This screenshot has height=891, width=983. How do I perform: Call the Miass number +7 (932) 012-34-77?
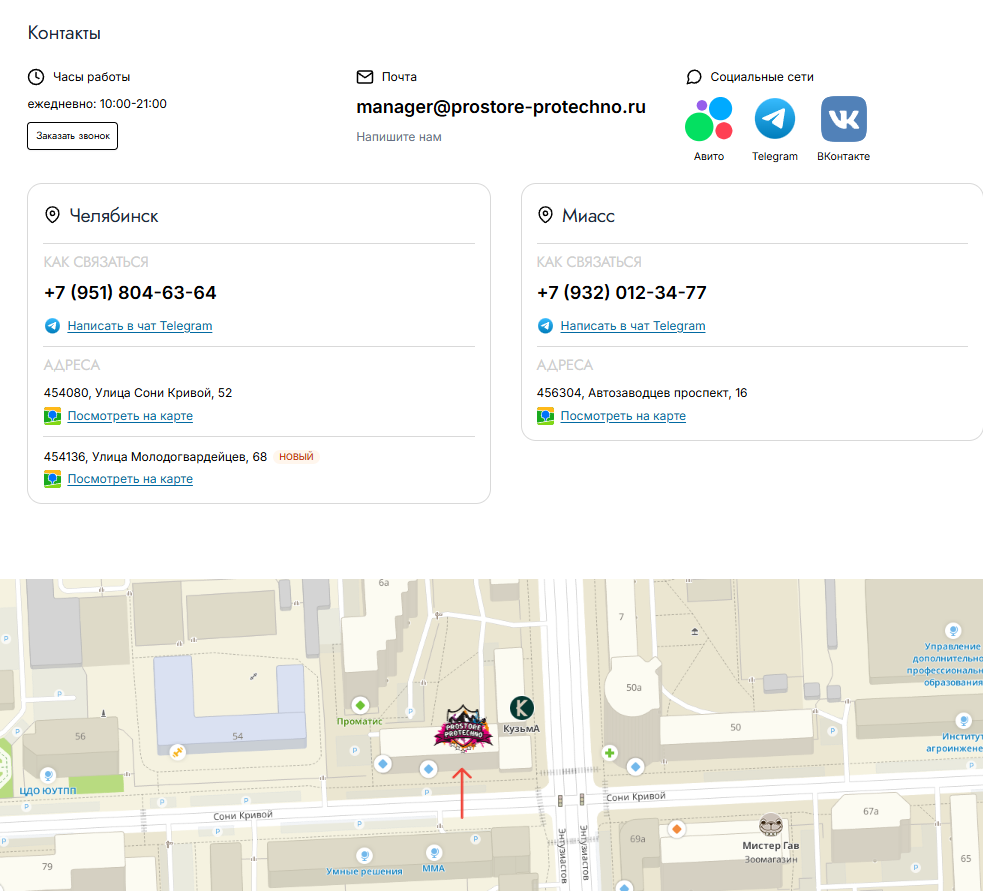pyautogui.click(x=622, y=293)
